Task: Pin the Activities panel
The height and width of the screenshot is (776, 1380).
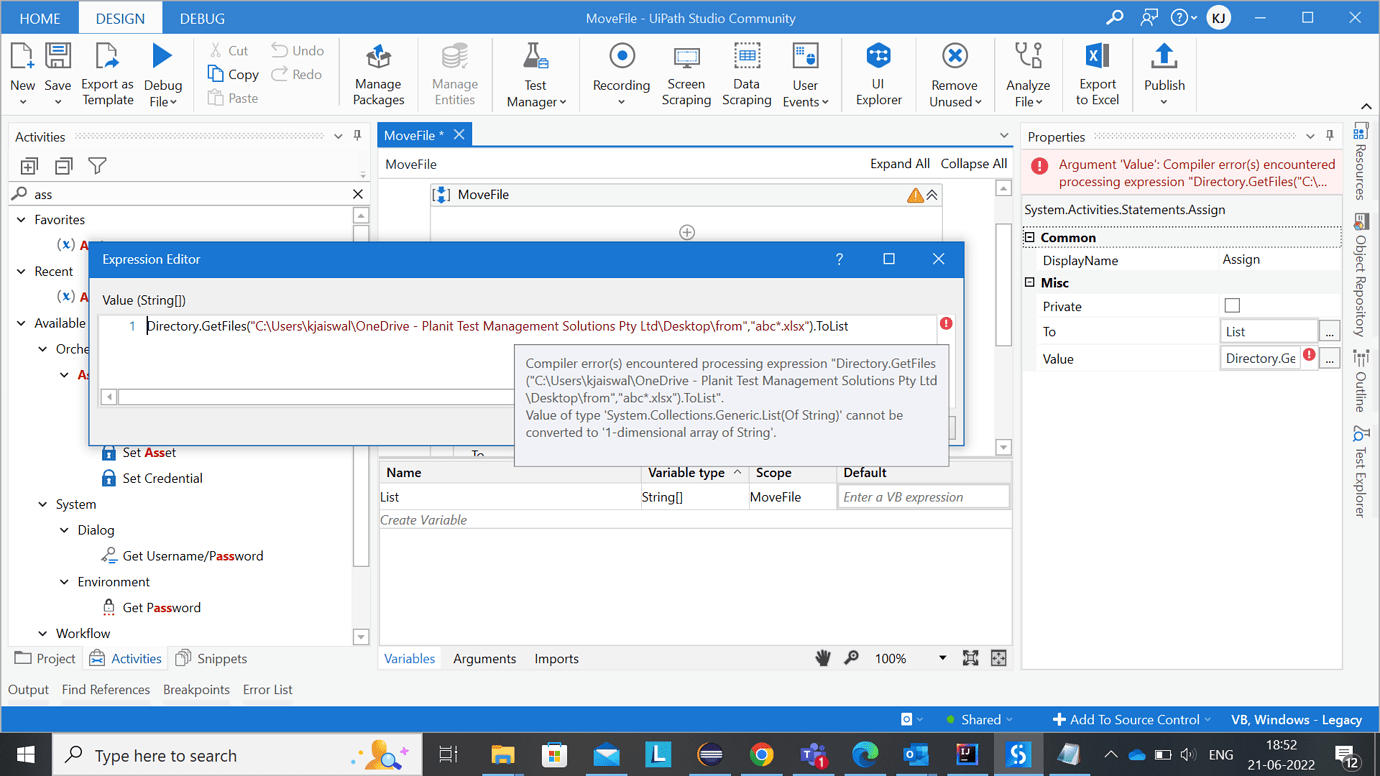Action: click(x=356, y=137)
